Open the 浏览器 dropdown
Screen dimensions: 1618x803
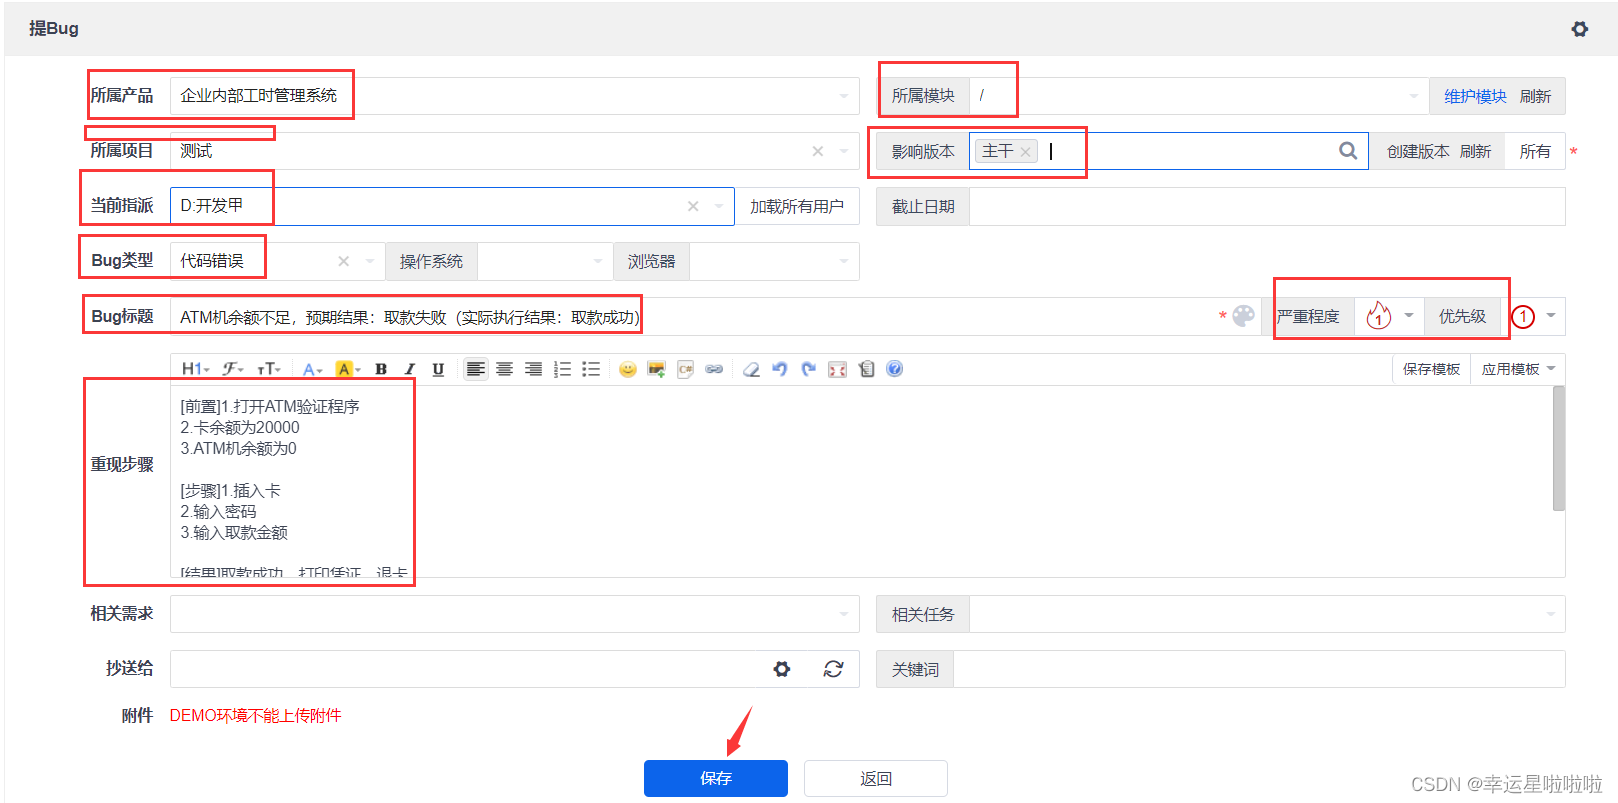tap(774, 261)
